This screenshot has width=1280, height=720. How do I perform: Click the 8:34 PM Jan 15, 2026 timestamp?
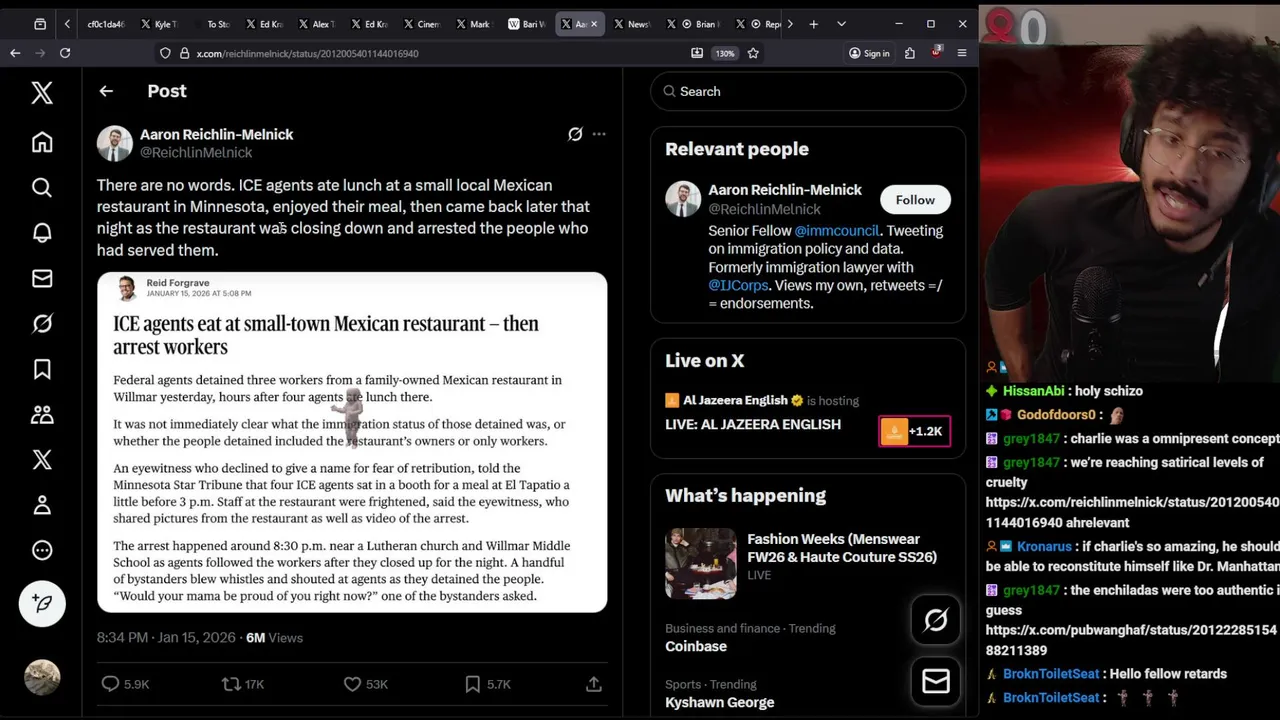click(166, 637)
